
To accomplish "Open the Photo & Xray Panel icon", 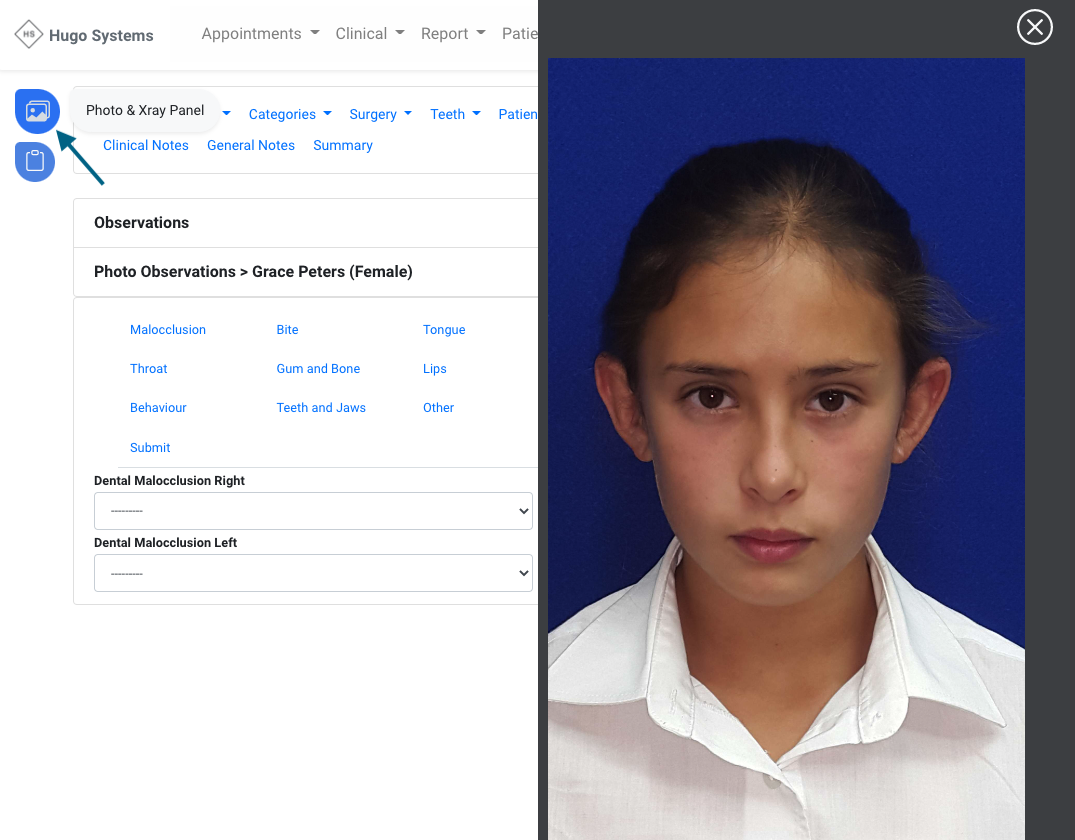I will click(37, 111).
